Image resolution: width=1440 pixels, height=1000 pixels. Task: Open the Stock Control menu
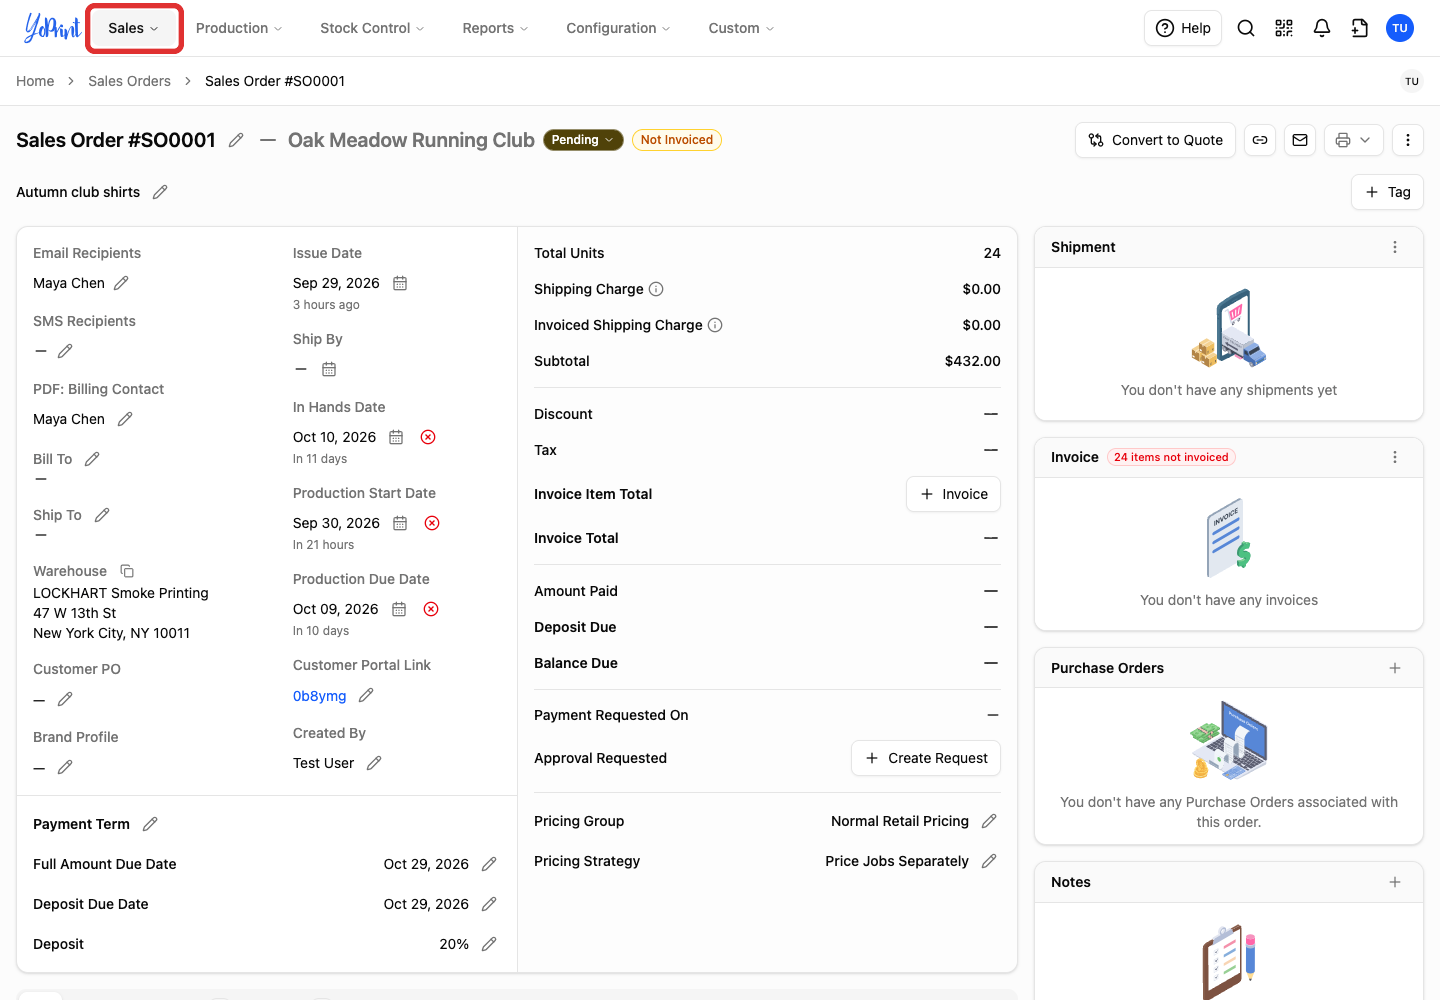[x=372, y=28]
